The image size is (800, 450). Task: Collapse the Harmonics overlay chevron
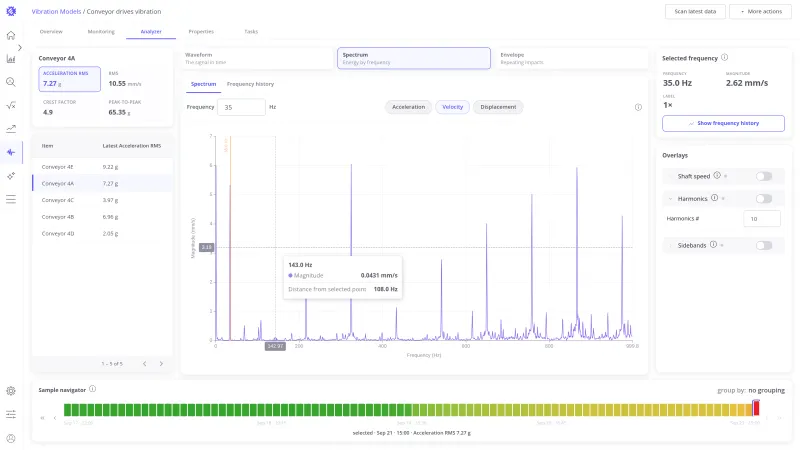670,199
